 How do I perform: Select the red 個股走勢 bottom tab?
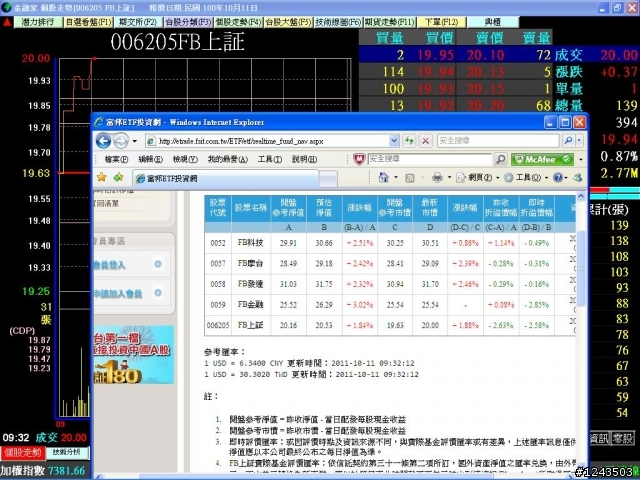23,452
